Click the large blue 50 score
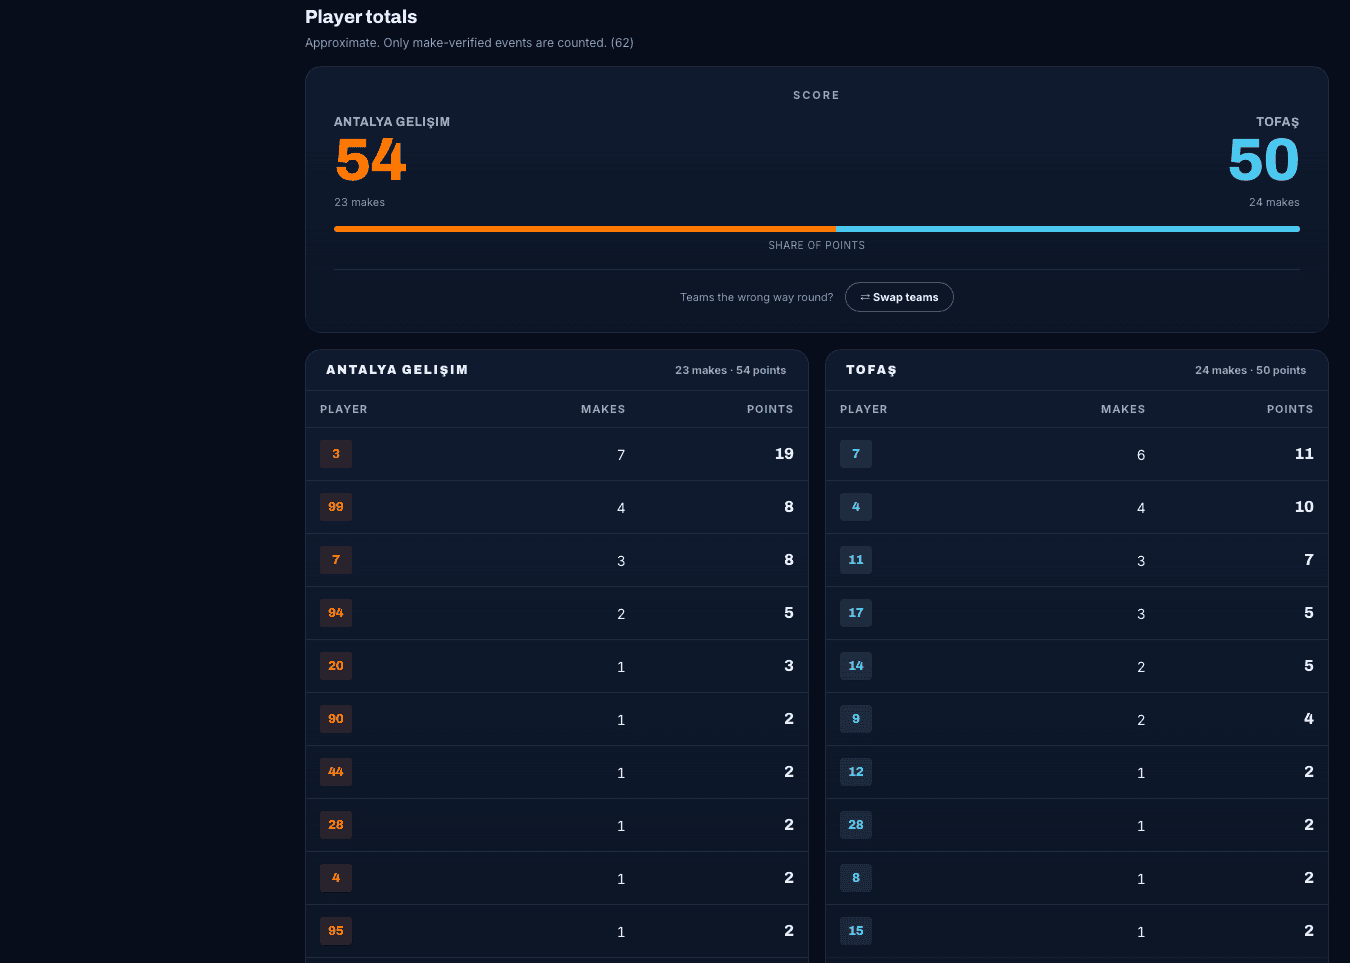Viewport: 1350px width, 963px height. (x=1264, y=160)
